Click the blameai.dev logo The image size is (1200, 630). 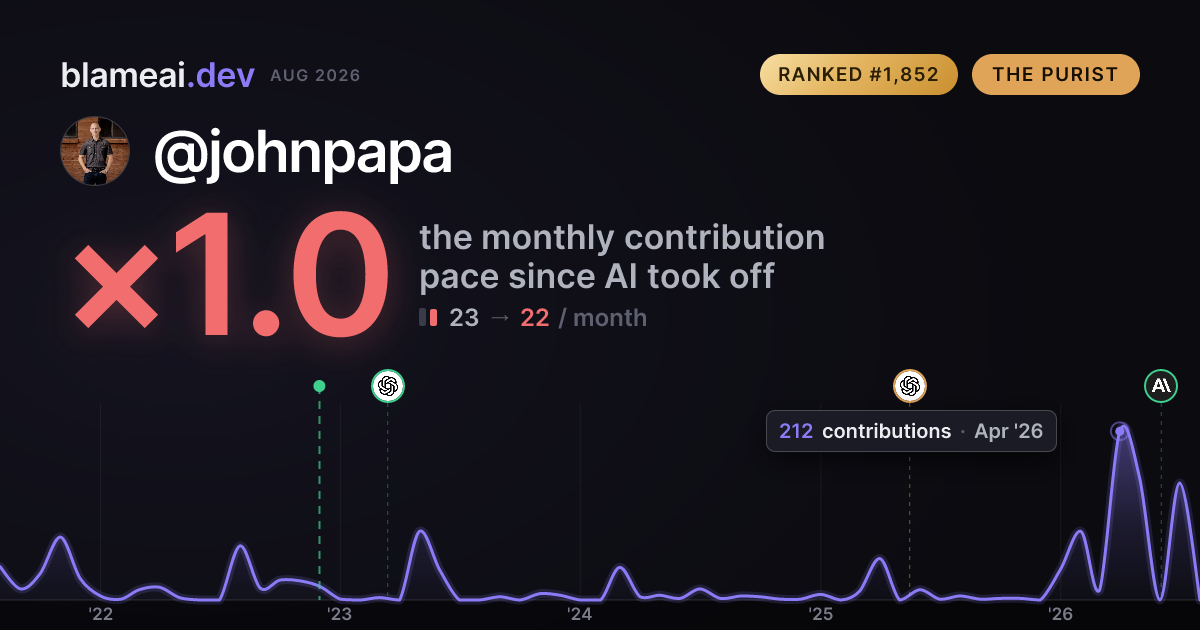pyautogui.click(x=158, y=75)
